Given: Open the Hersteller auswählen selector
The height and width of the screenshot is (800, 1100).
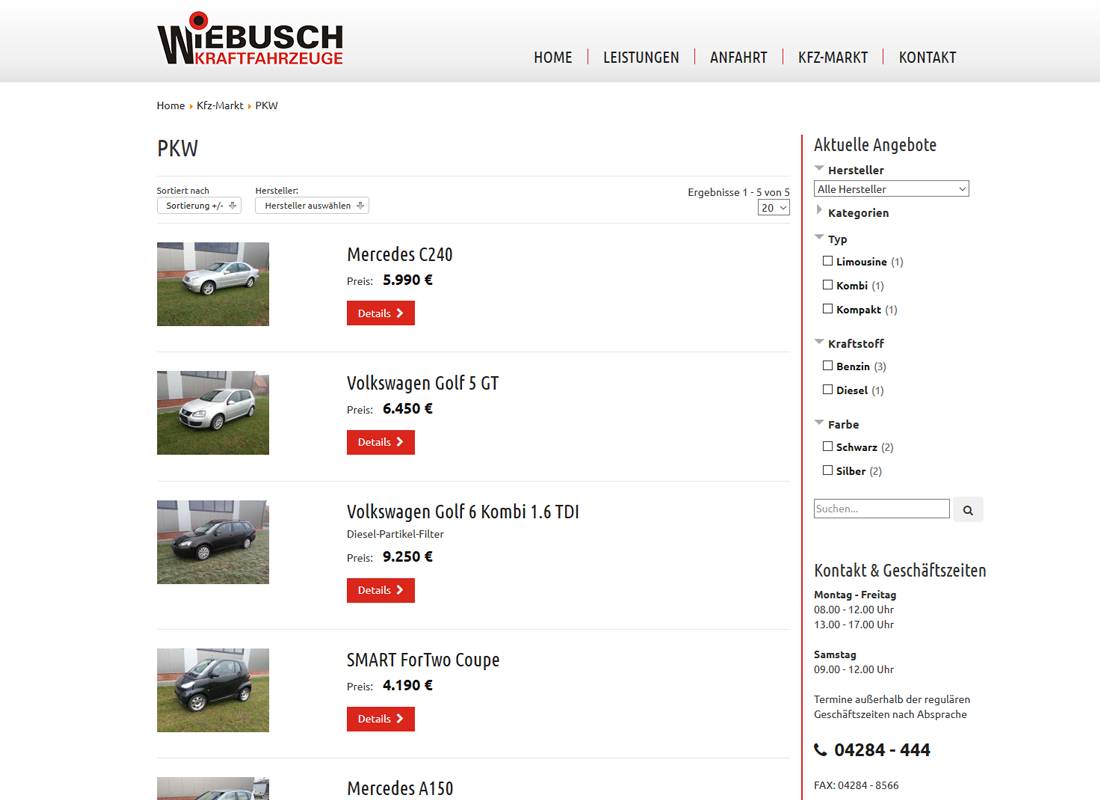Looking at the screenshot, I should coord(312,206).
